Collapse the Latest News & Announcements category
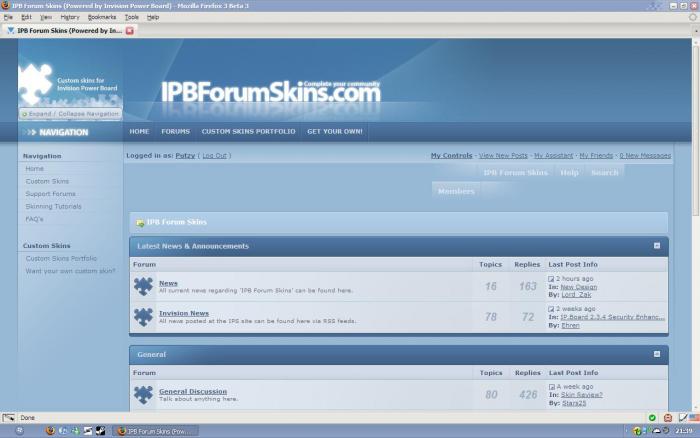700x438 pixels. [657, 245]
